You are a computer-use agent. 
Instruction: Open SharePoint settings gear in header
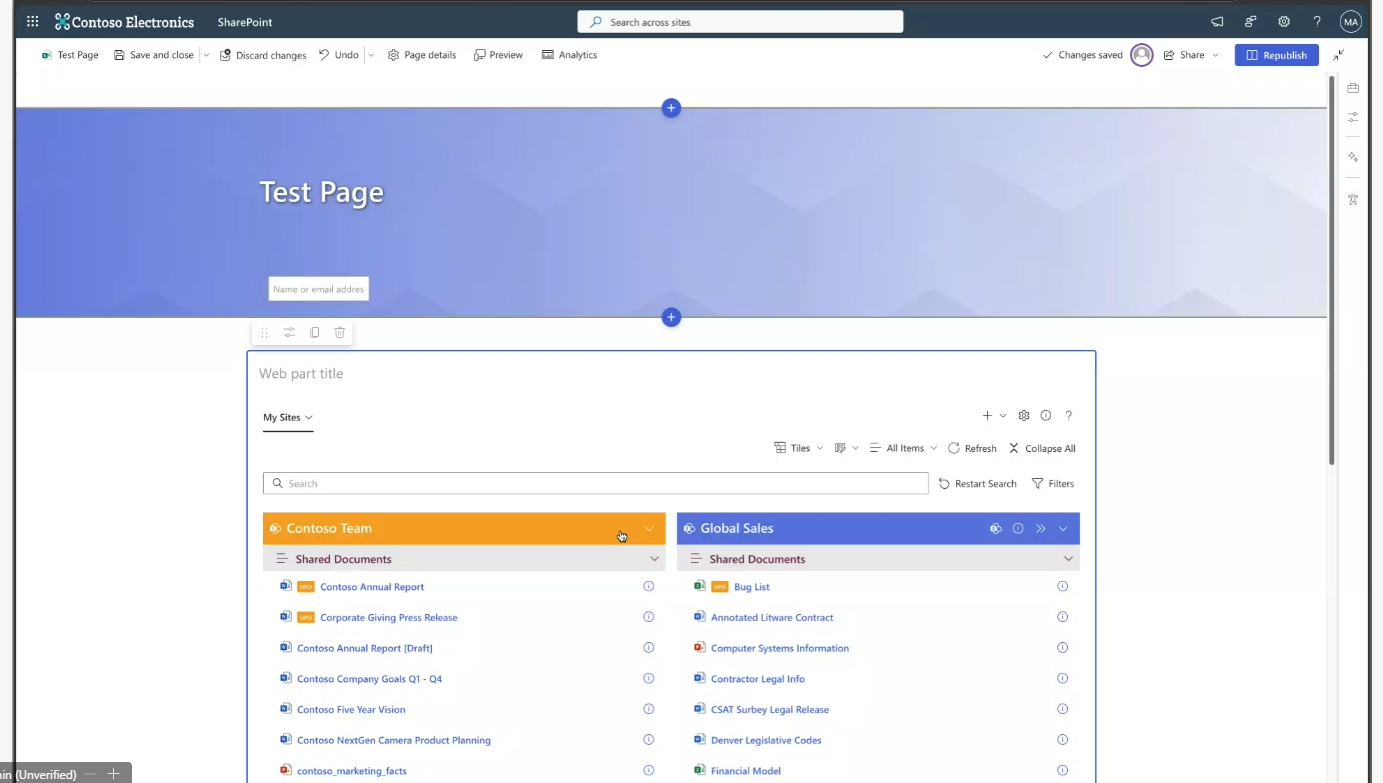coord(1284,21)
